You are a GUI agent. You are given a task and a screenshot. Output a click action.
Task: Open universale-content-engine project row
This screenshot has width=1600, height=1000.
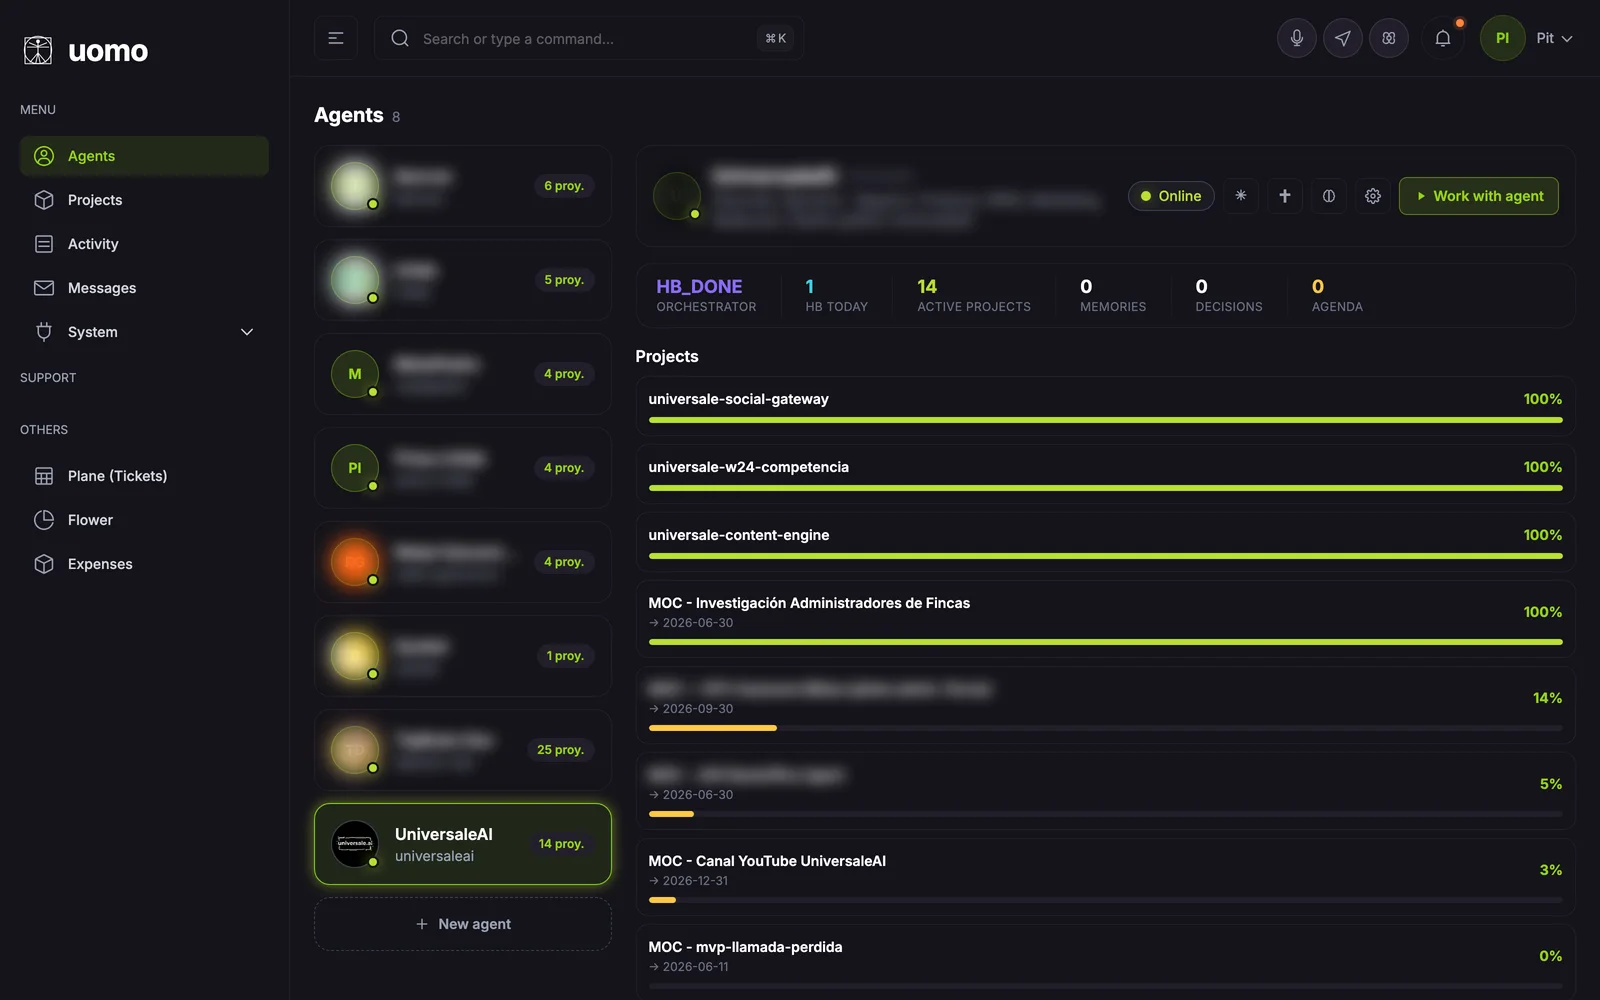(1105, 542)
